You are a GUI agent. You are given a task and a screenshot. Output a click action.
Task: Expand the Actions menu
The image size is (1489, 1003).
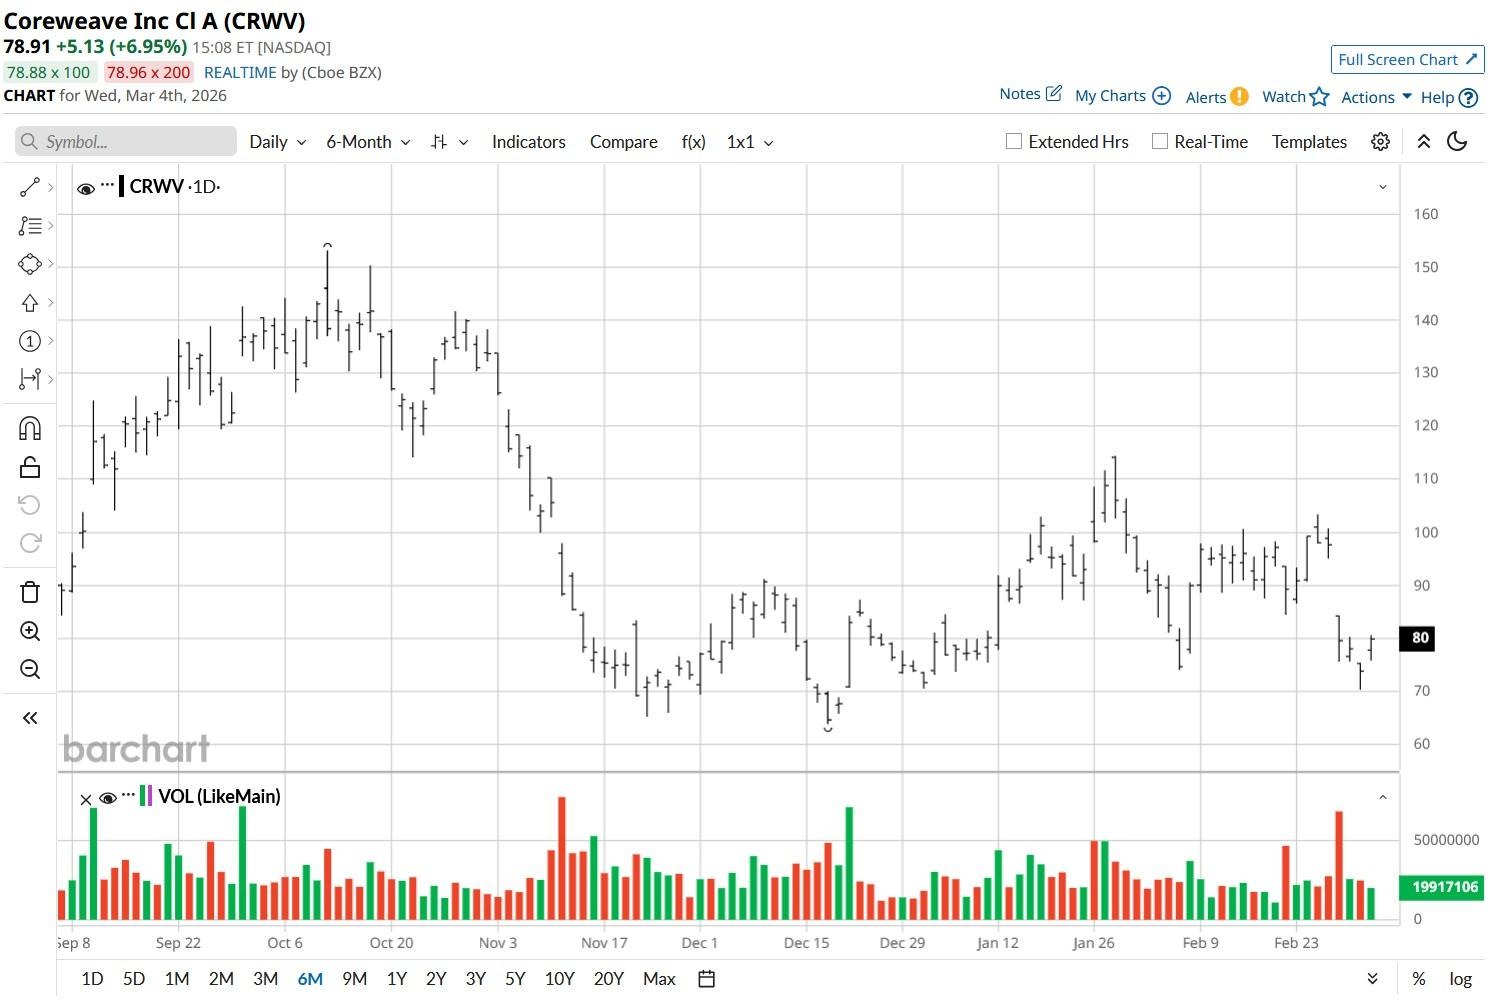1376,97
